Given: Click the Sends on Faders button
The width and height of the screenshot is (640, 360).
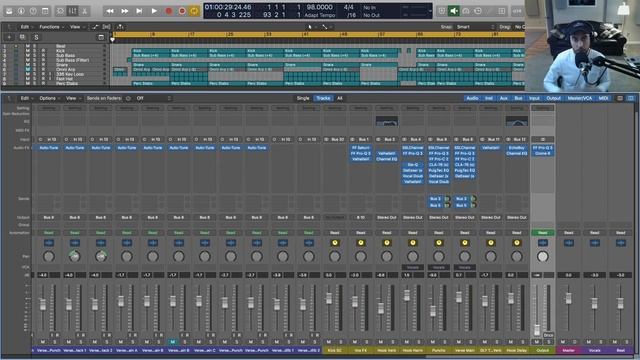Looking at the screenshot, I should (104, 98).
